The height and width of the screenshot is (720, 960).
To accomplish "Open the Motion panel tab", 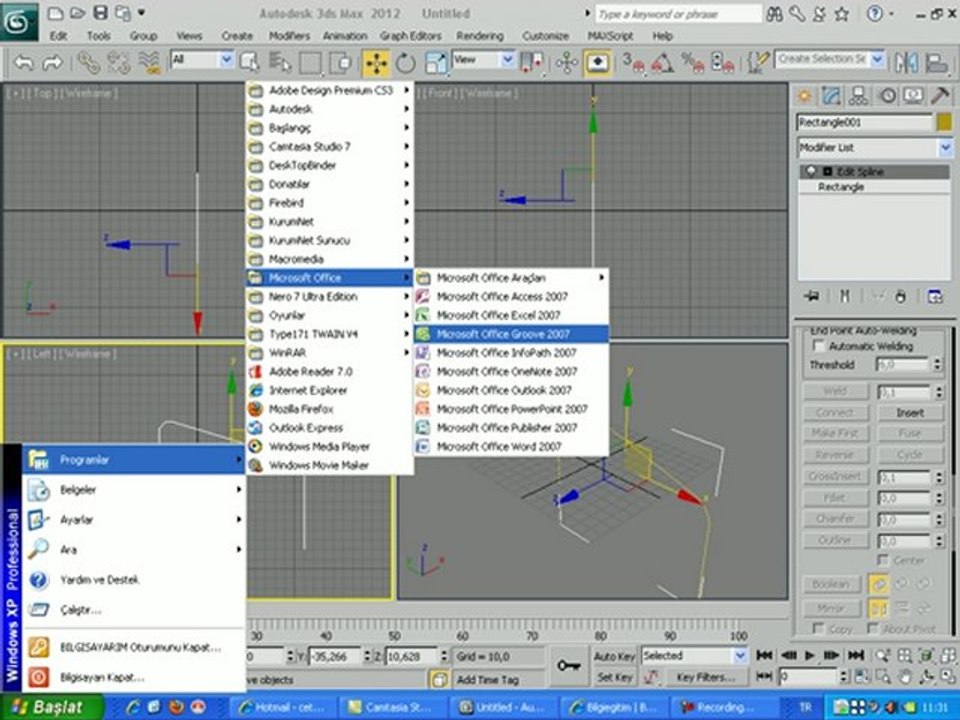I will pyautogui.click(x=887, y=96).
